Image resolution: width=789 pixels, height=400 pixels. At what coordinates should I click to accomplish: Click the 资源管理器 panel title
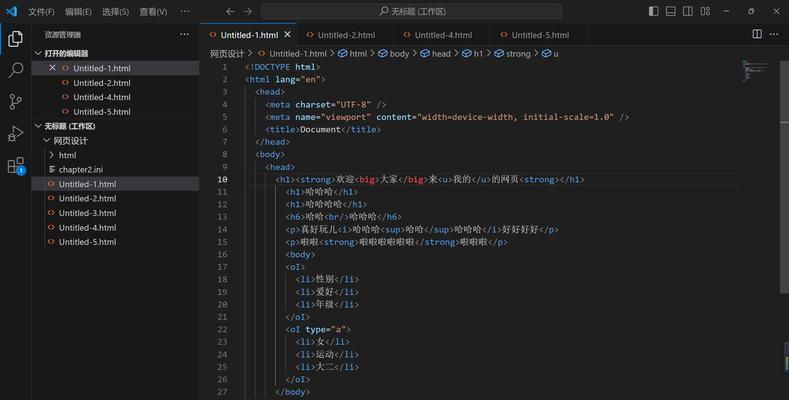click(62, 35)
